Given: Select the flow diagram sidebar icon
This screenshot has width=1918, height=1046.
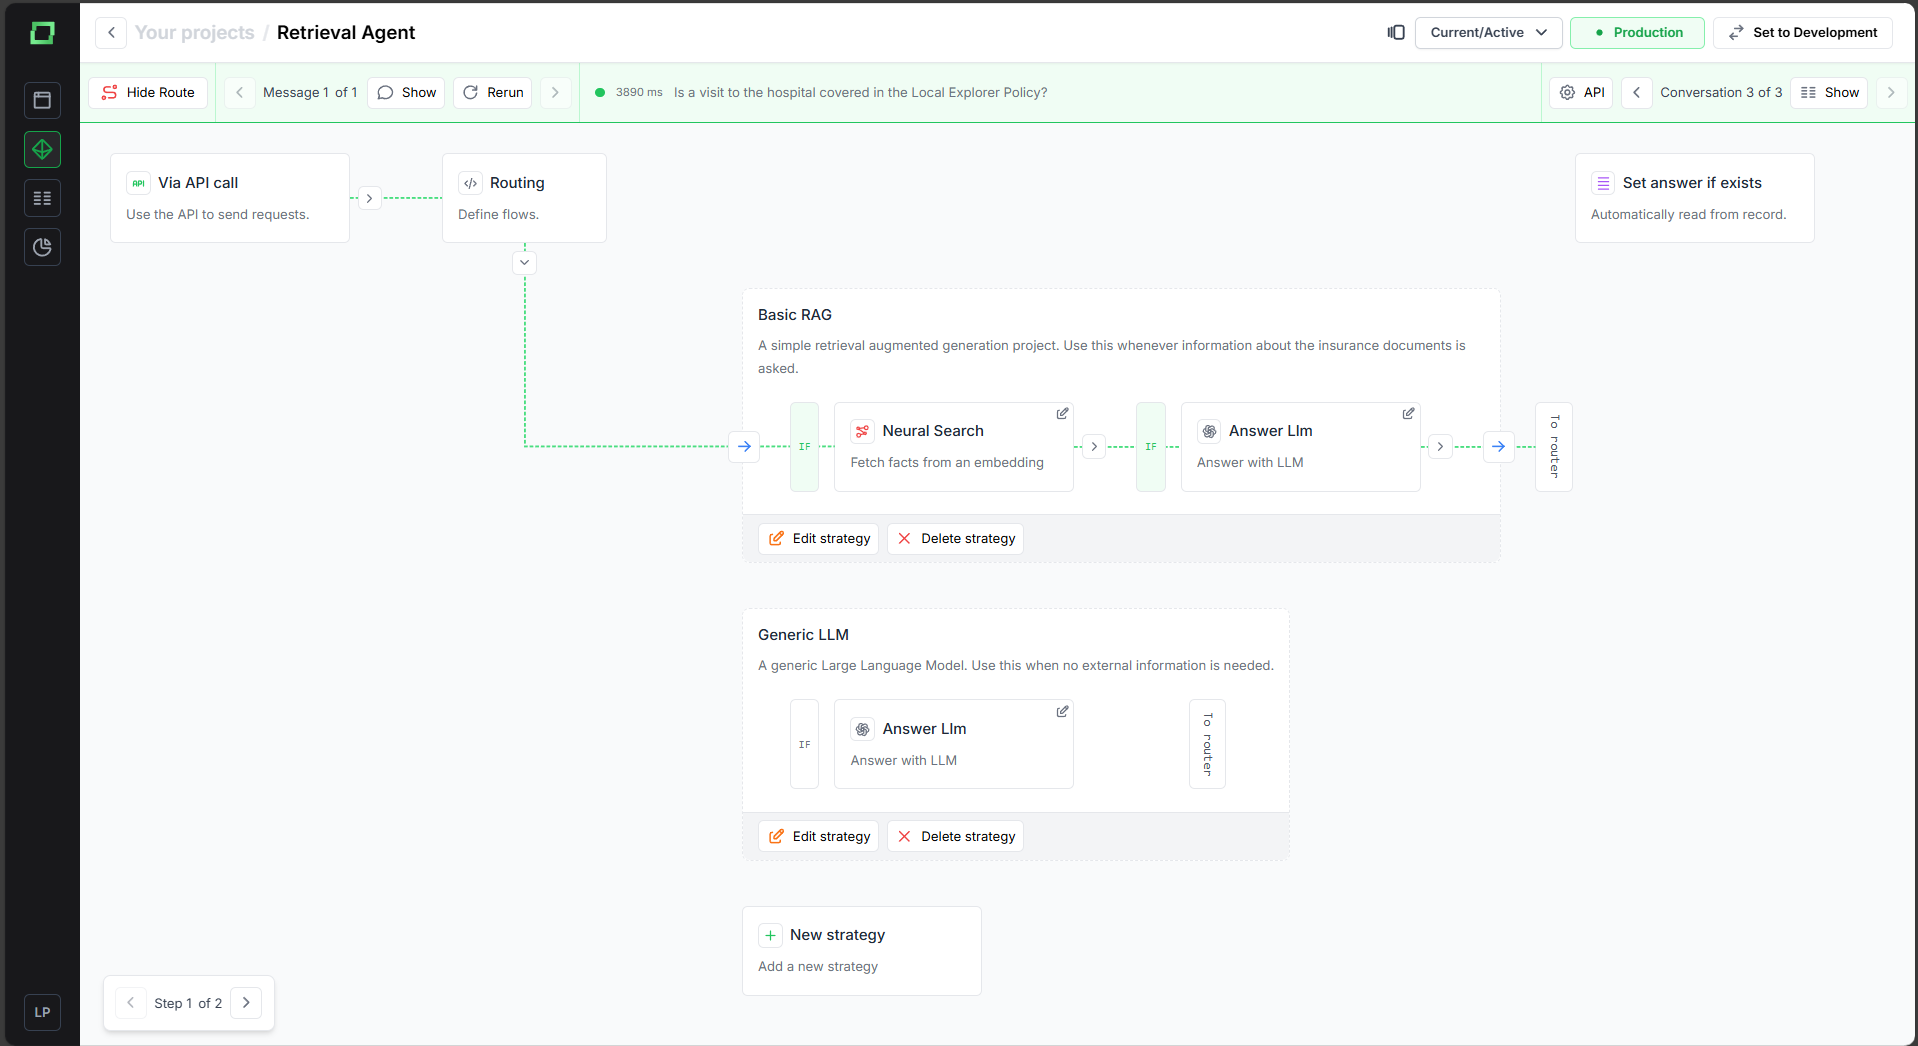Looking at the screenshot, I should 42,149.
